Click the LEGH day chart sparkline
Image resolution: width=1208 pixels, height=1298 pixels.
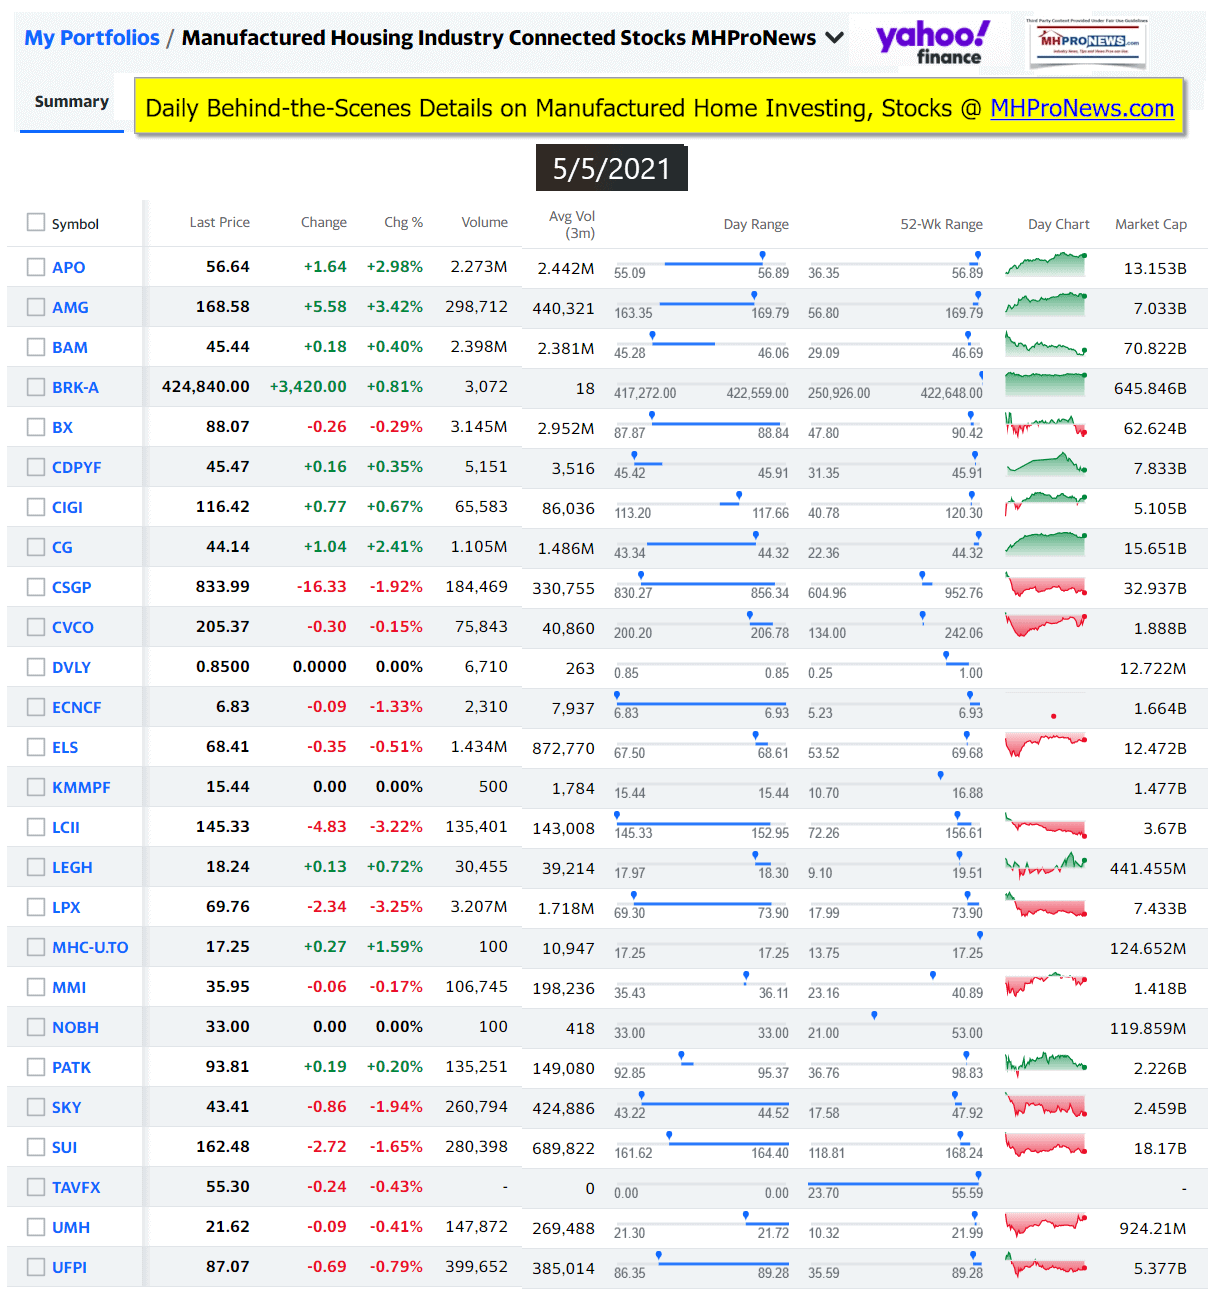1045,865
